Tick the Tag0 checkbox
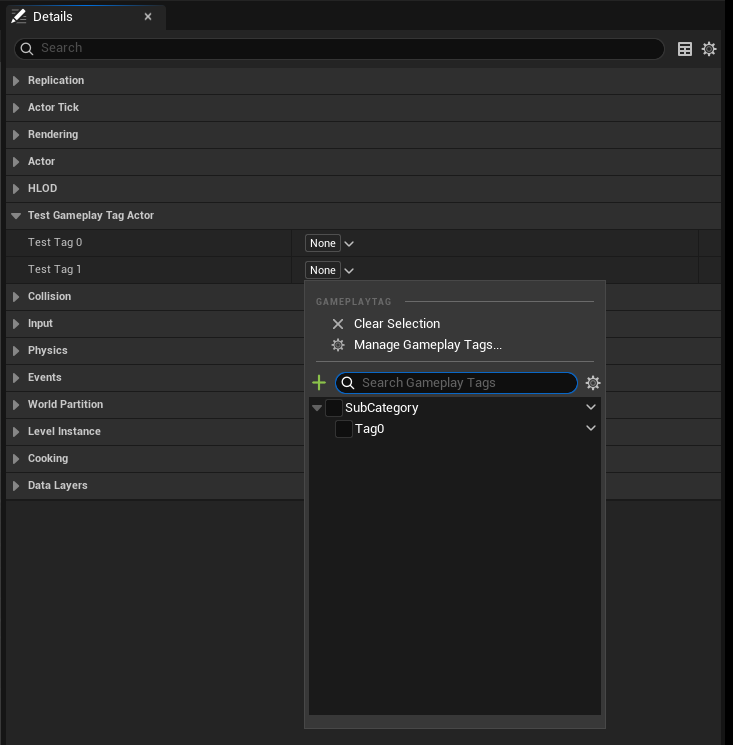 [x=343, y=429]
